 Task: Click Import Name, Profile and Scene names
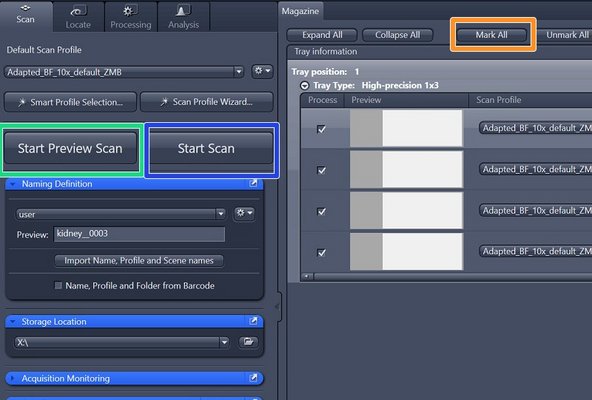click(x=139, y=261)
